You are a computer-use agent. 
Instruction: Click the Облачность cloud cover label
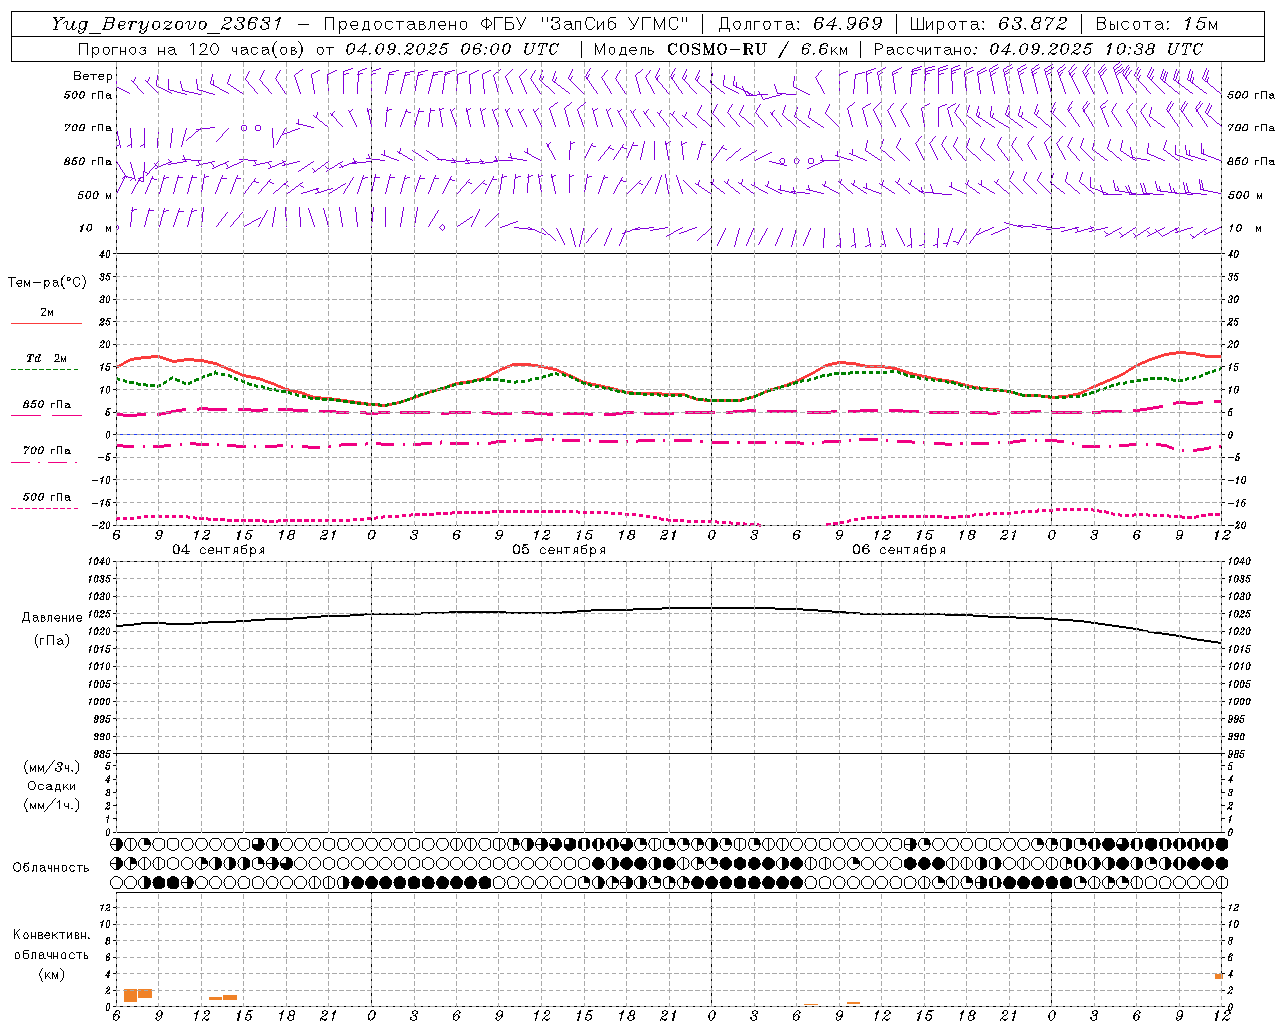[x=51, y=867]
